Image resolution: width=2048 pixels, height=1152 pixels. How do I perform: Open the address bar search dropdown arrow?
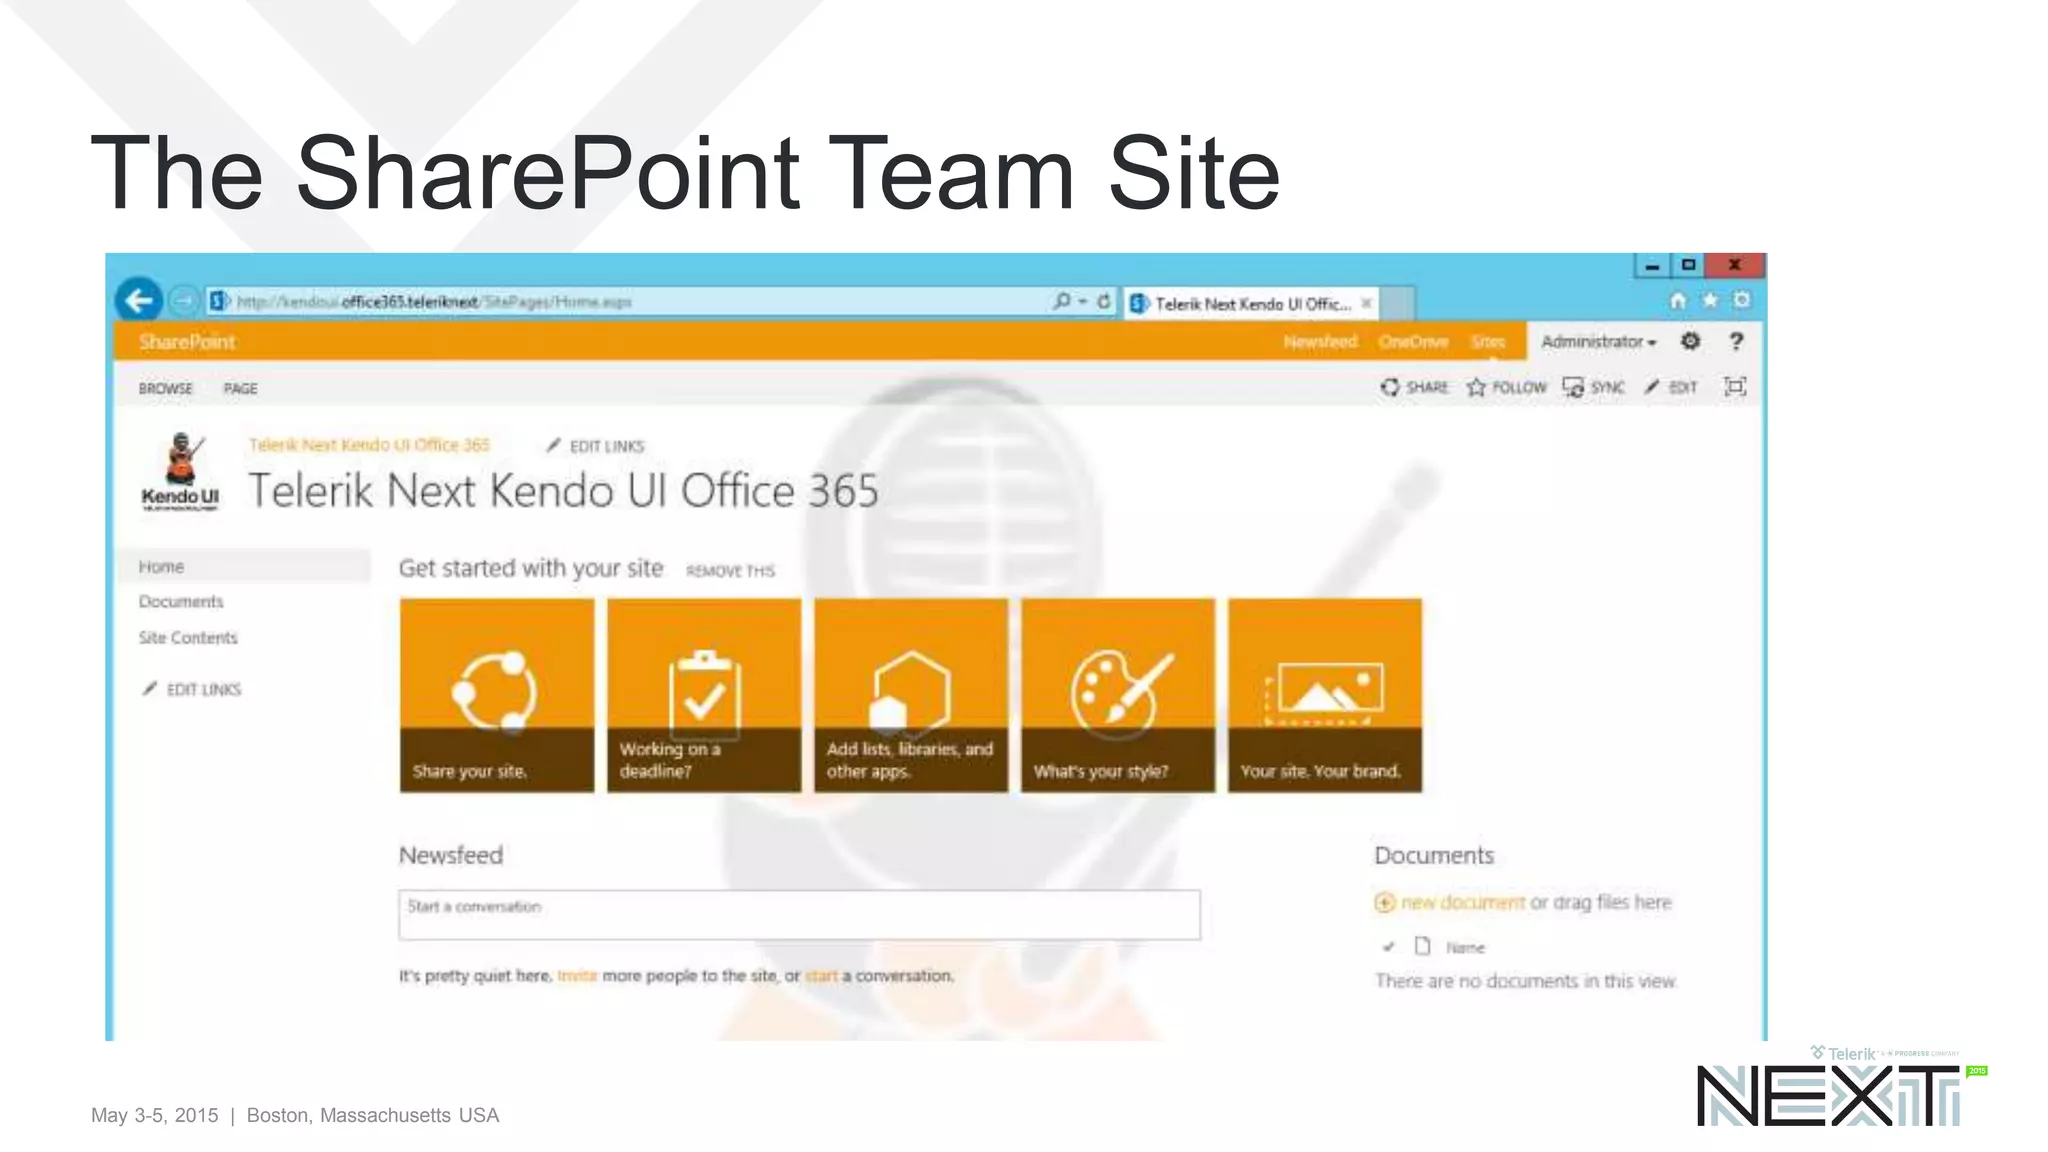point(1082,301)
